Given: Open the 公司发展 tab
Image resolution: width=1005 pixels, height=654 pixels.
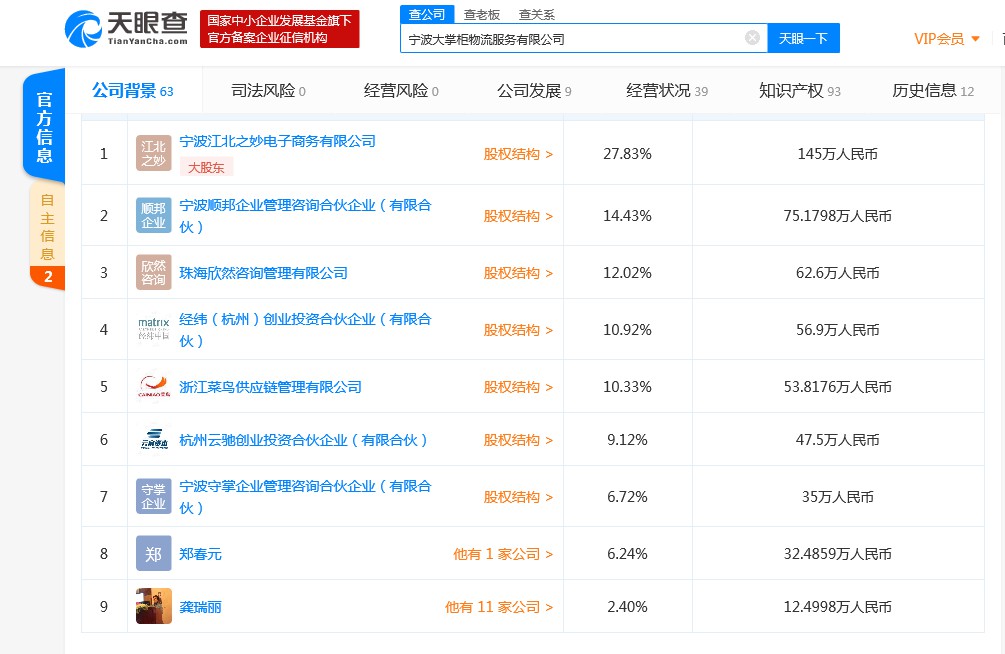Looking at the screenshot, I should click(534, 90).
